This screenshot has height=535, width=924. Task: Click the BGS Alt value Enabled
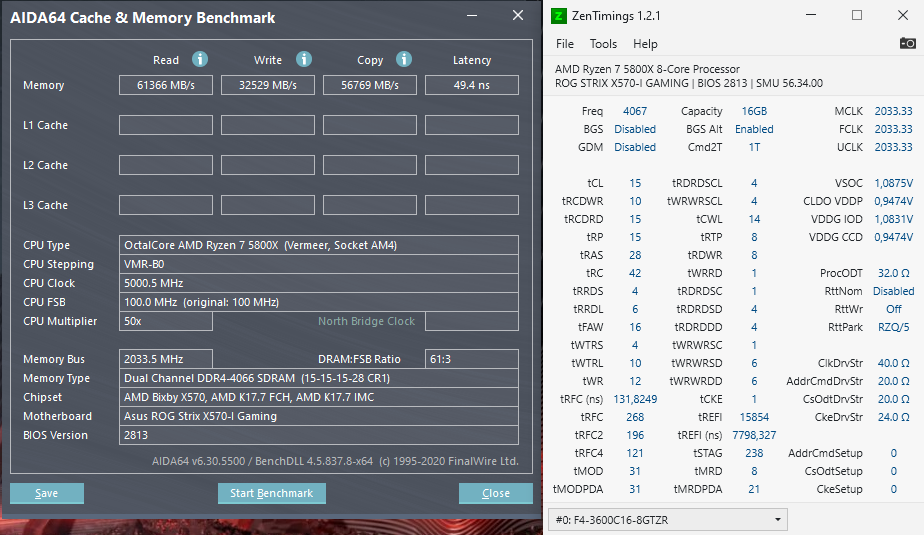click(754, 129)
